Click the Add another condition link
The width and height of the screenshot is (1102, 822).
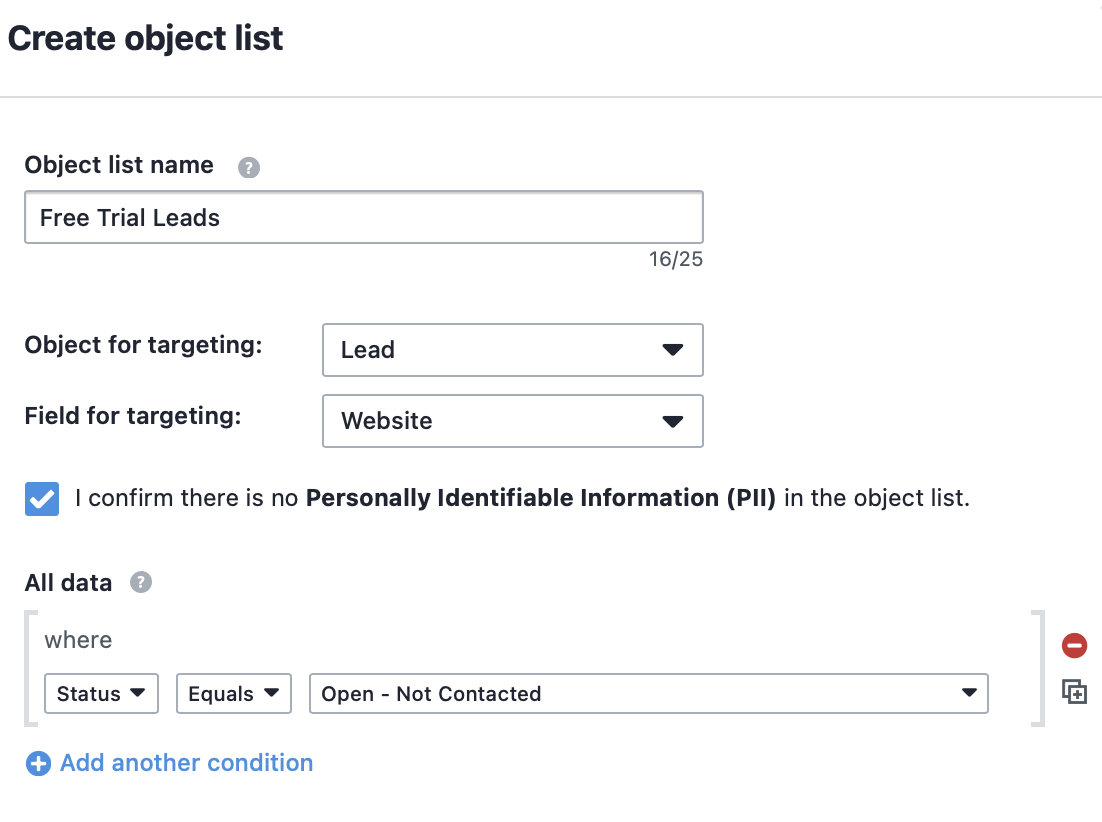click(x=186, y=763)
